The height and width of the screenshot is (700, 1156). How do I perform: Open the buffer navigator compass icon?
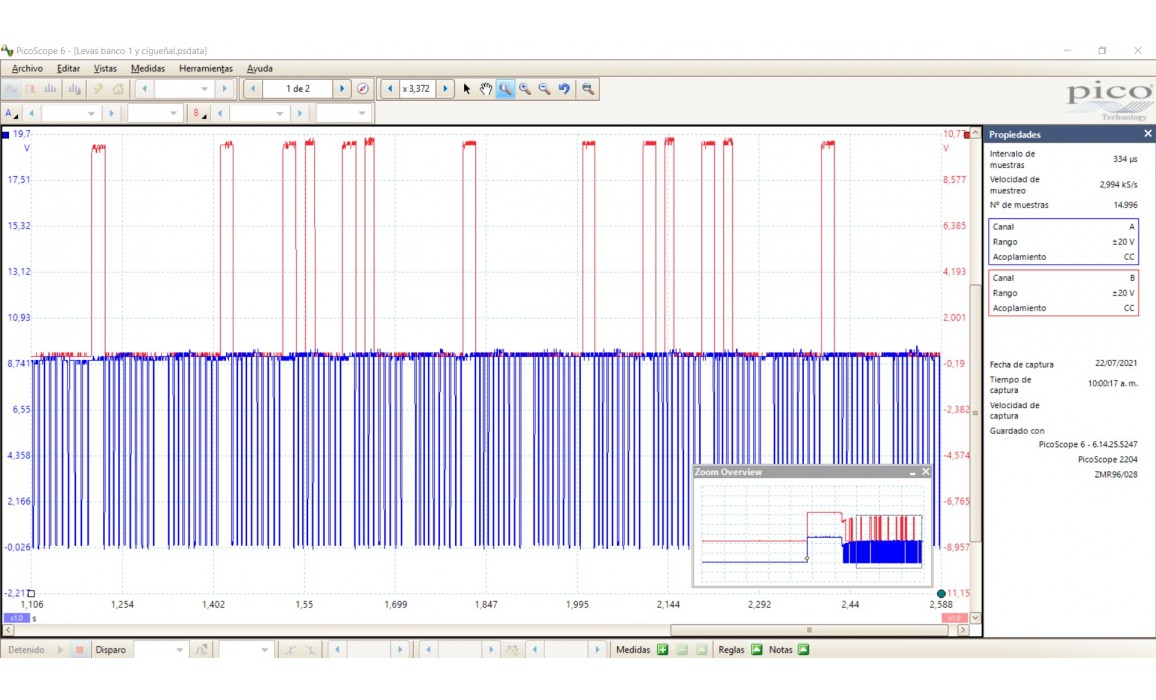[363, 89]
